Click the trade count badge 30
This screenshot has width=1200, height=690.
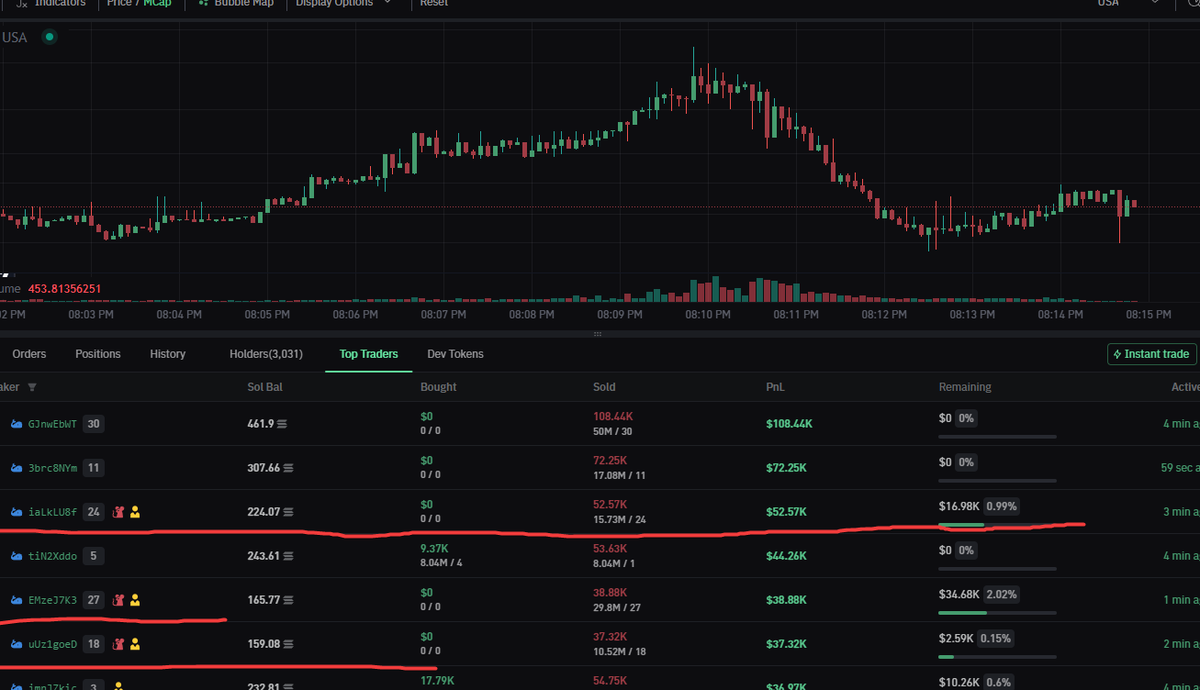[x=93, y=424]
